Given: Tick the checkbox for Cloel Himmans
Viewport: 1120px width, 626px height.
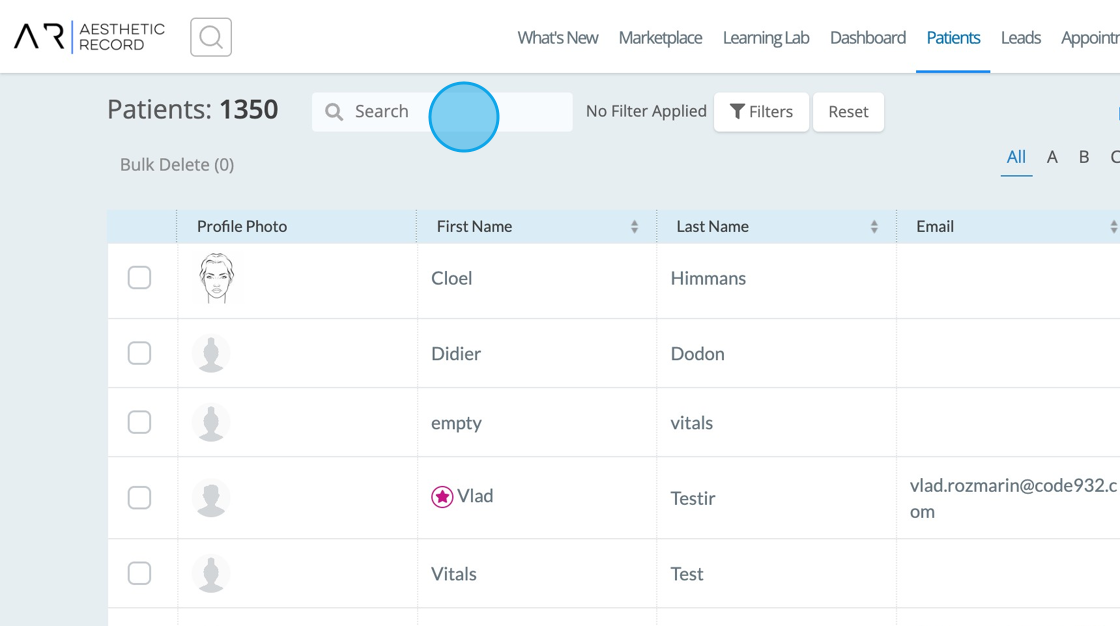Looking at the screenshot, I should 140,278.
